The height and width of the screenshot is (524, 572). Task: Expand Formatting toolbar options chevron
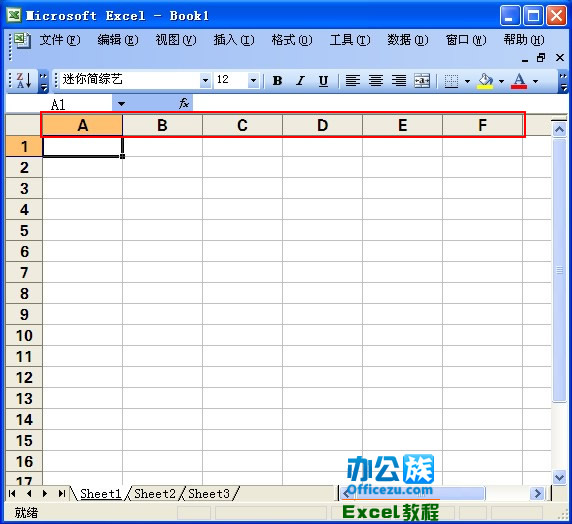pos(564,81)
